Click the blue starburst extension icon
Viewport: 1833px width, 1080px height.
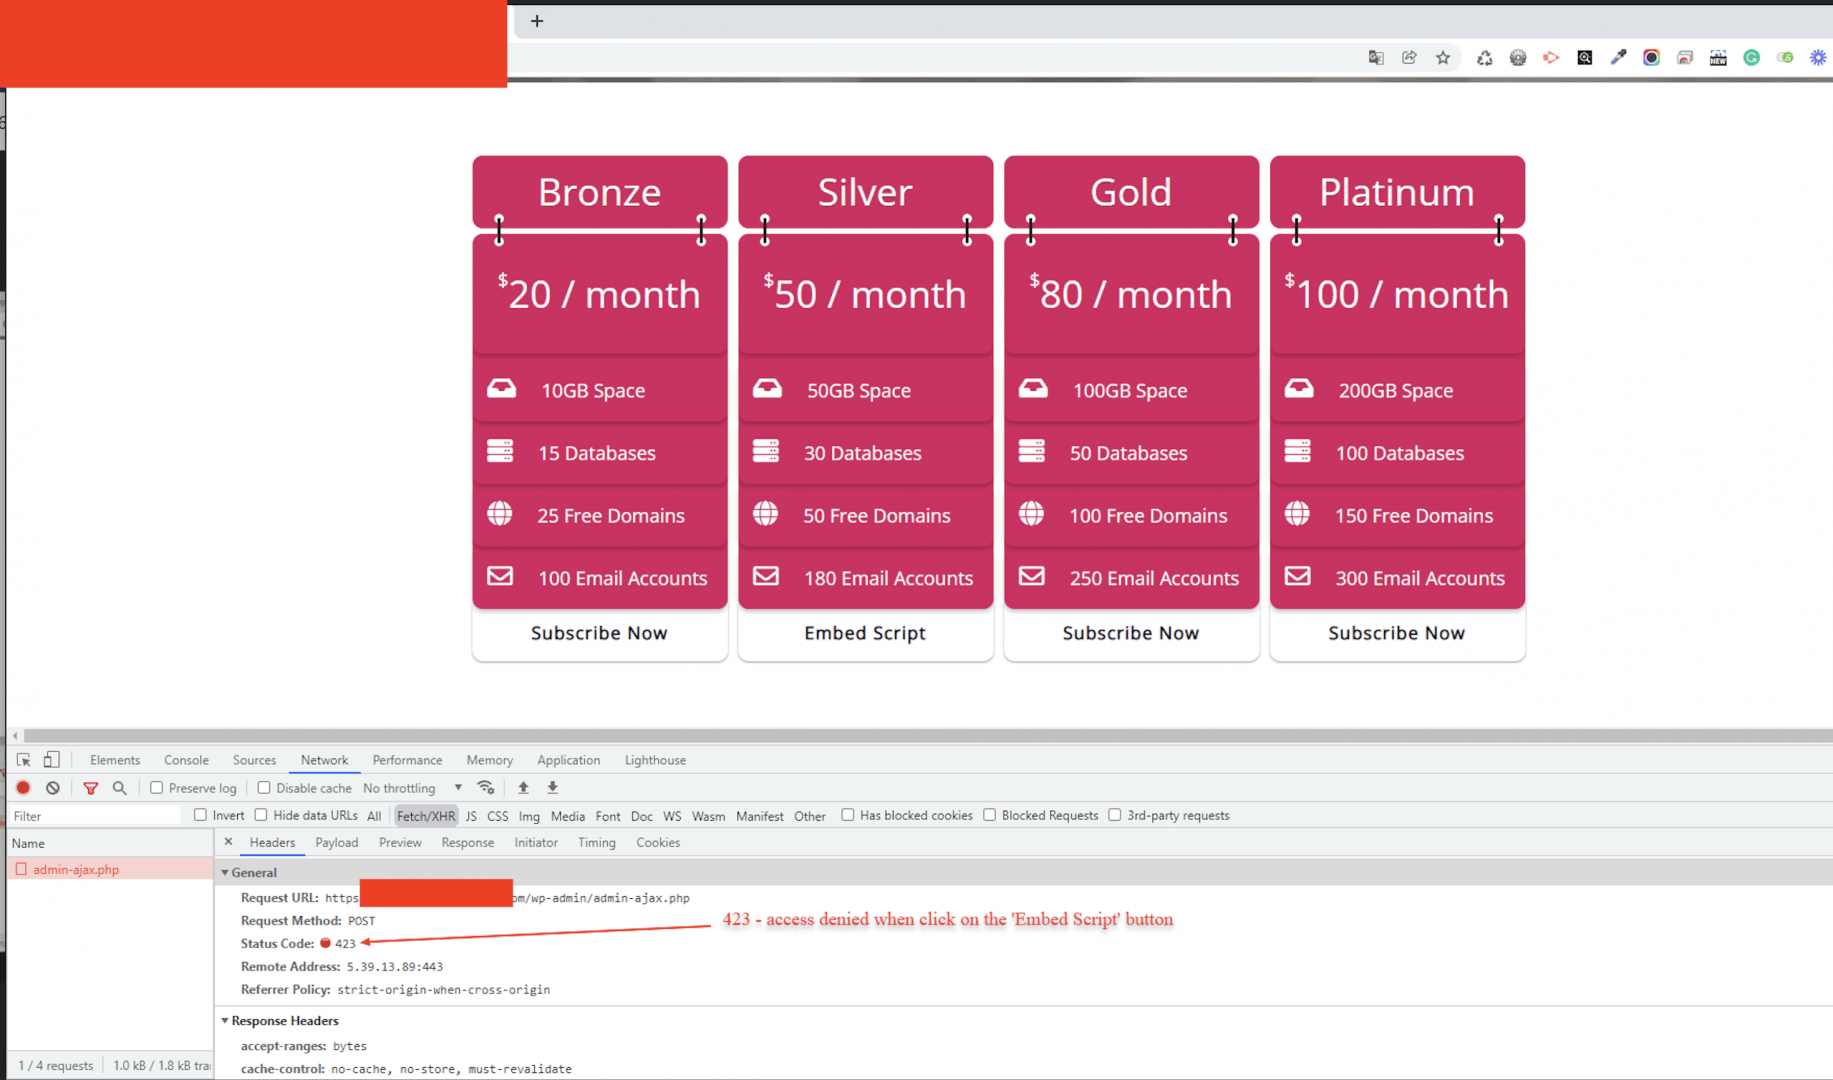pyautogui.click(x=1818, y=58)
